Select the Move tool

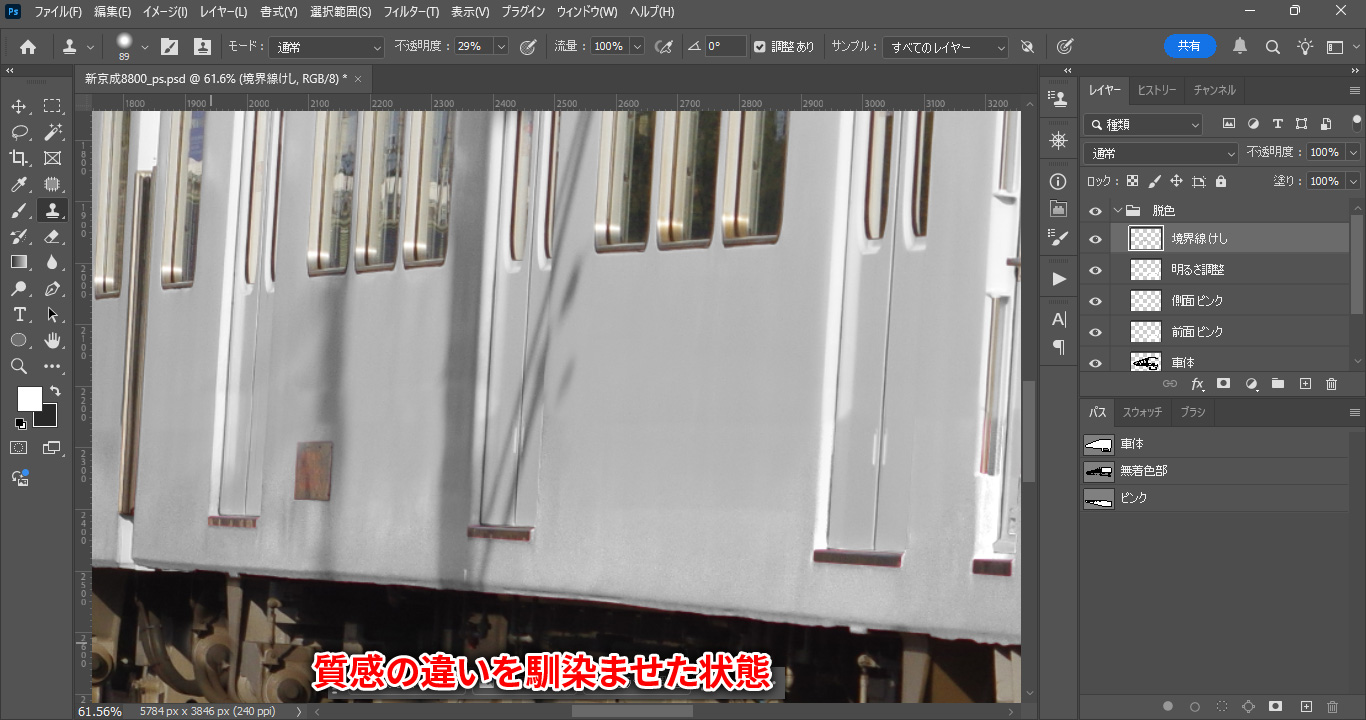coord(19,106)
